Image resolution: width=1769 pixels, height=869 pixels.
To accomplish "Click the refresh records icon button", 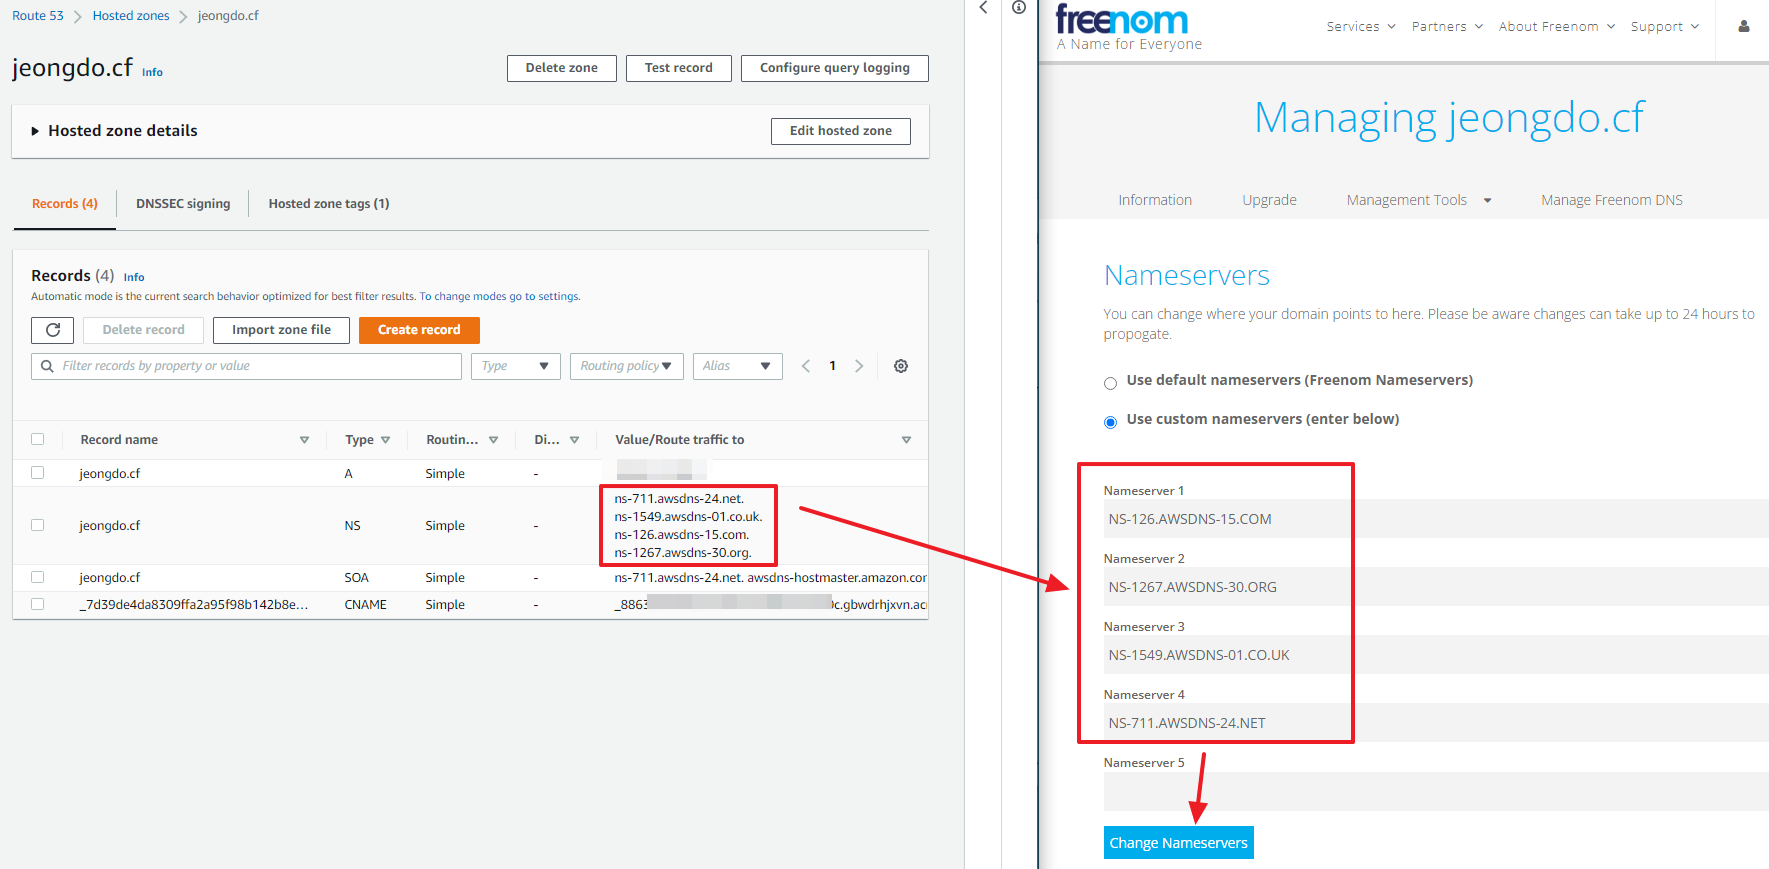I will (x=53, y=330).
